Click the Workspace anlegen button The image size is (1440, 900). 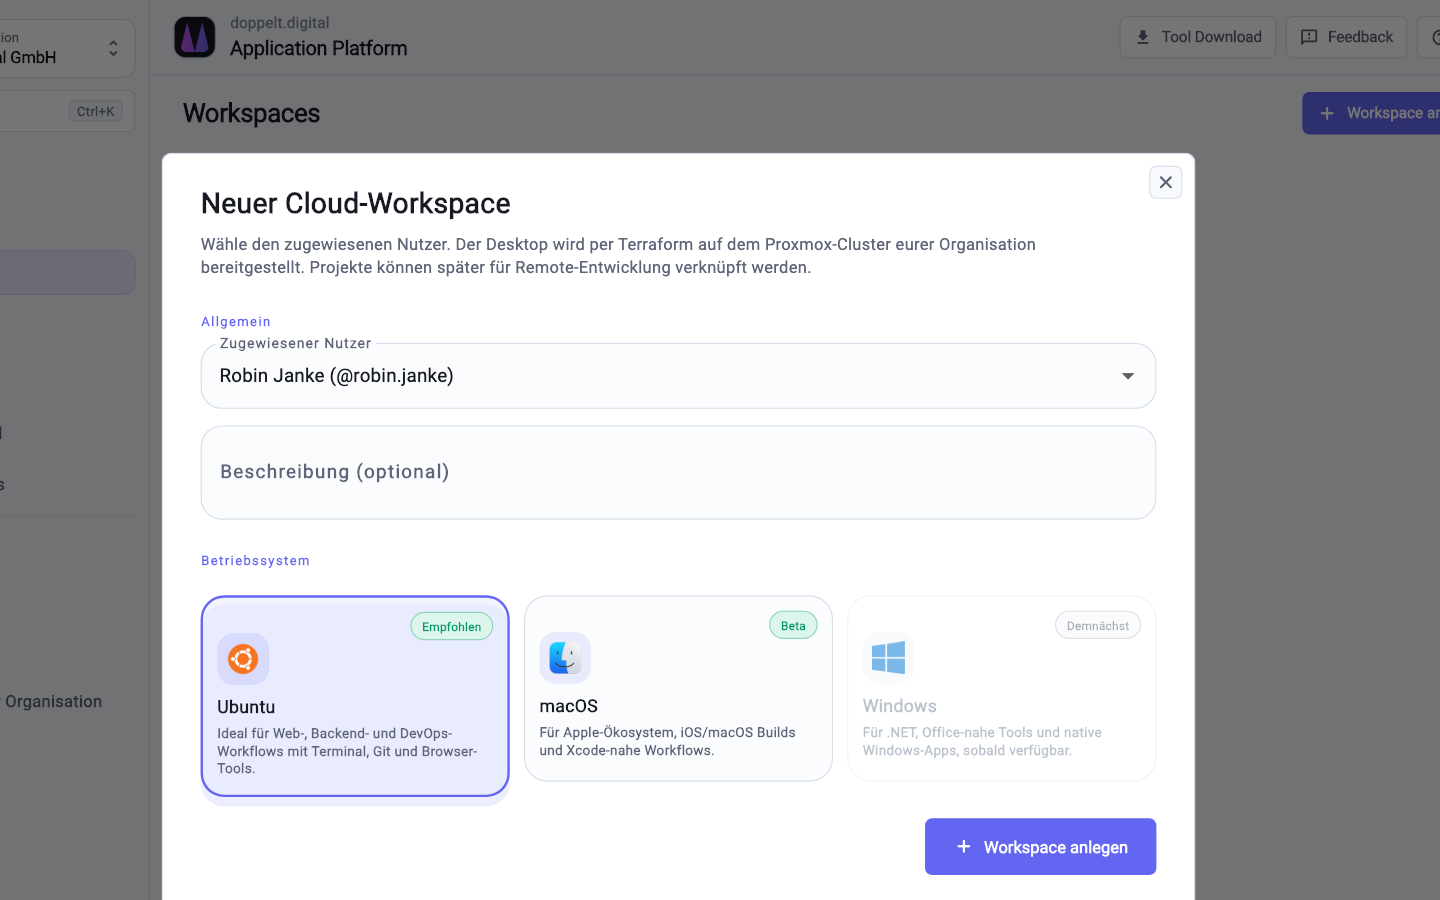pos(1040,847)
